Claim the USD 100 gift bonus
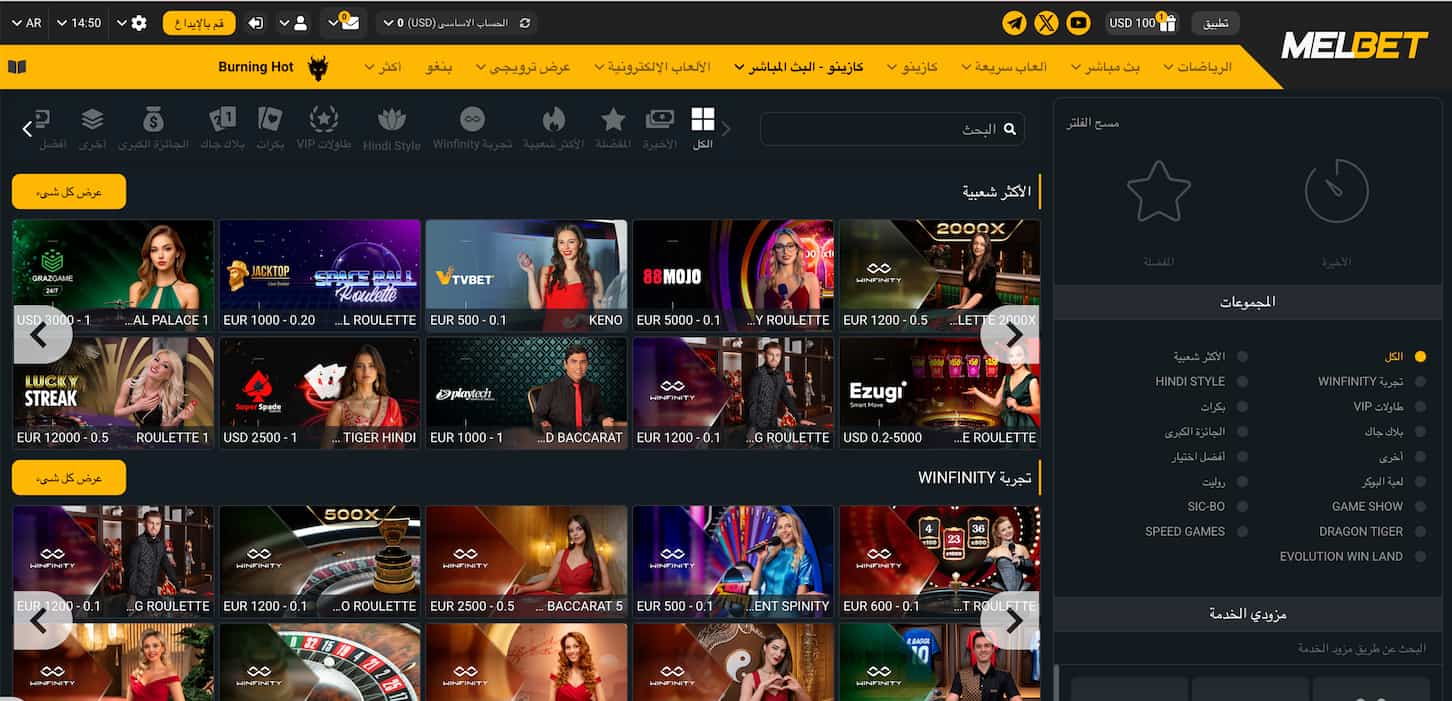Image resolution: width=1452 pixels, height=701 pixels. click(x=1141, y=22)
